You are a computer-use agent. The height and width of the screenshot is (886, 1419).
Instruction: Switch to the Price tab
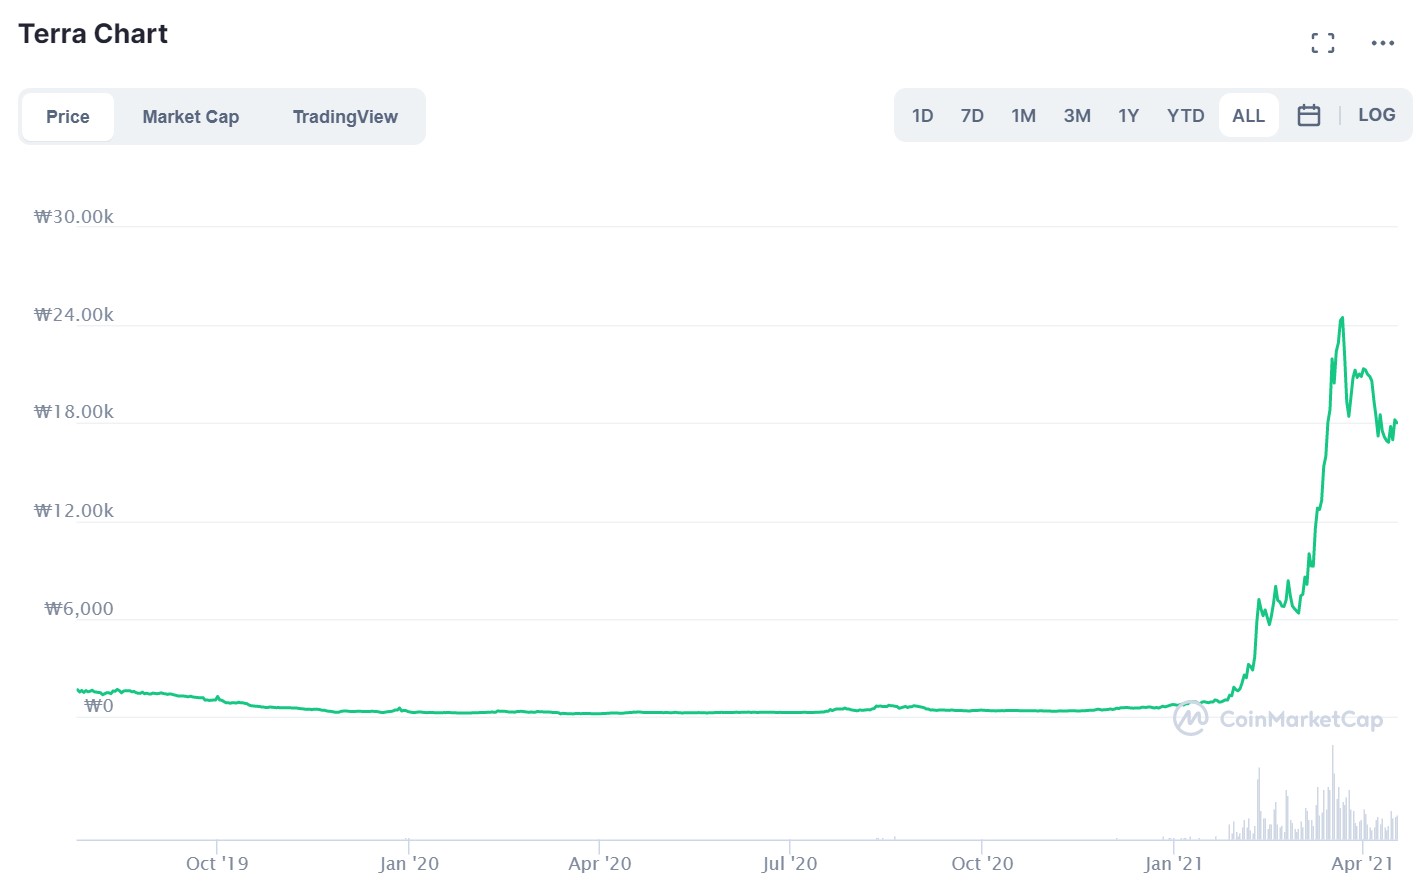tap(68, 117)
